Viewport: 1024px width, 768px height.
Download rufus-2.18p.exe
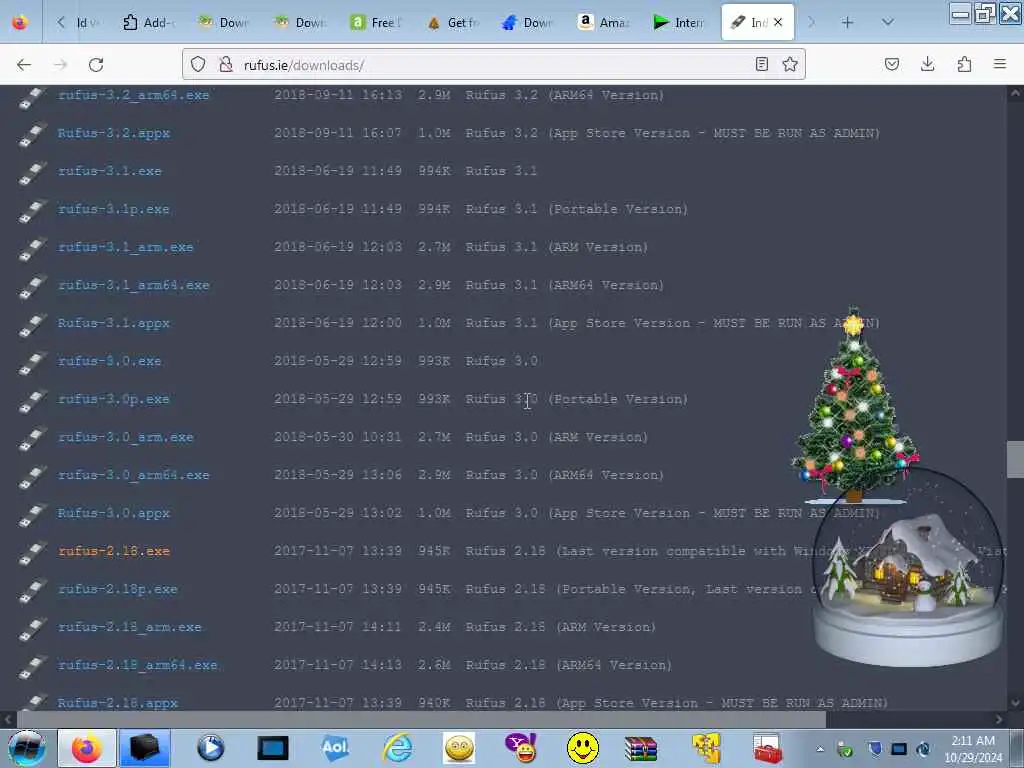coord(118,589)
